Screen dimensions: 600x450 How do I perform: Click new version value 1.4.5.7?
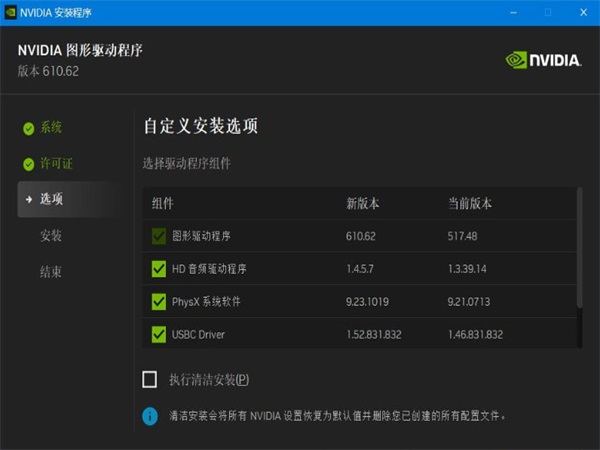point(360,269)
